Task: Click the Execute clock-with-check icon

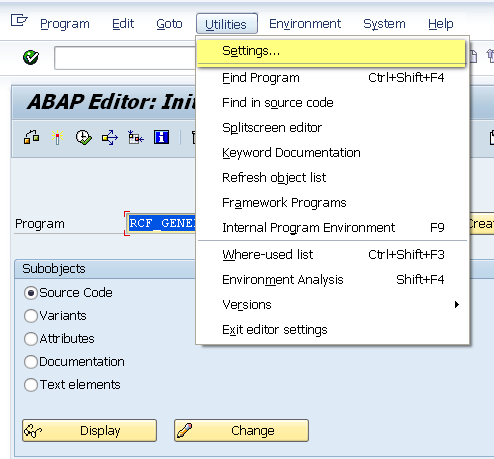Action: coord(83,137)
